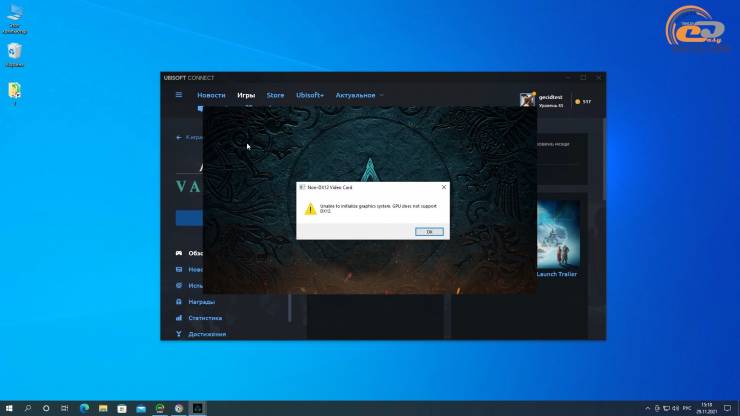Select the This PC desktop icon

[15, 19]
